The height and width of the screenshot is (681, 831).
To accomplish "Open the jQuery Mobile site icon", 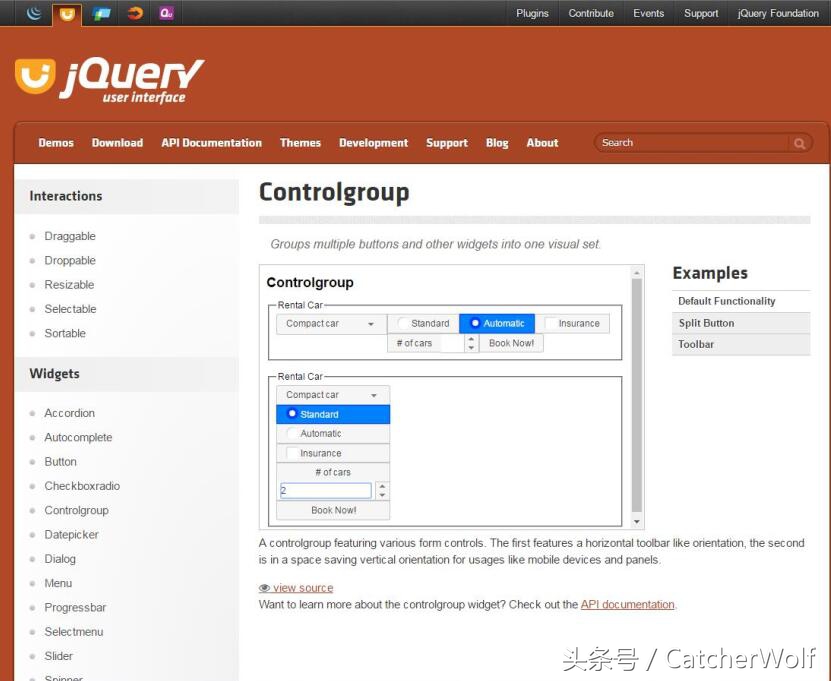I will pyautogui.click(x=101, y=13).
